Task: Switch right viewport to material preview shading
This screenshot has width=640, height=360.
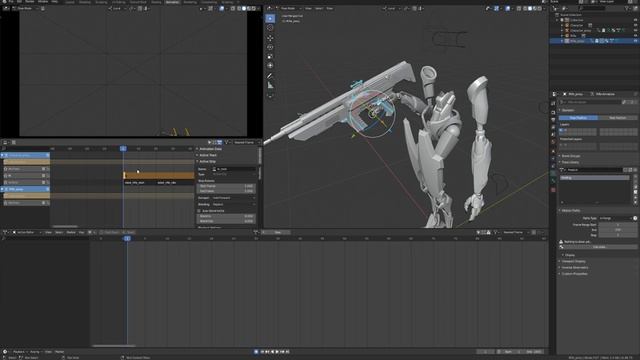Action: [535, 8]
